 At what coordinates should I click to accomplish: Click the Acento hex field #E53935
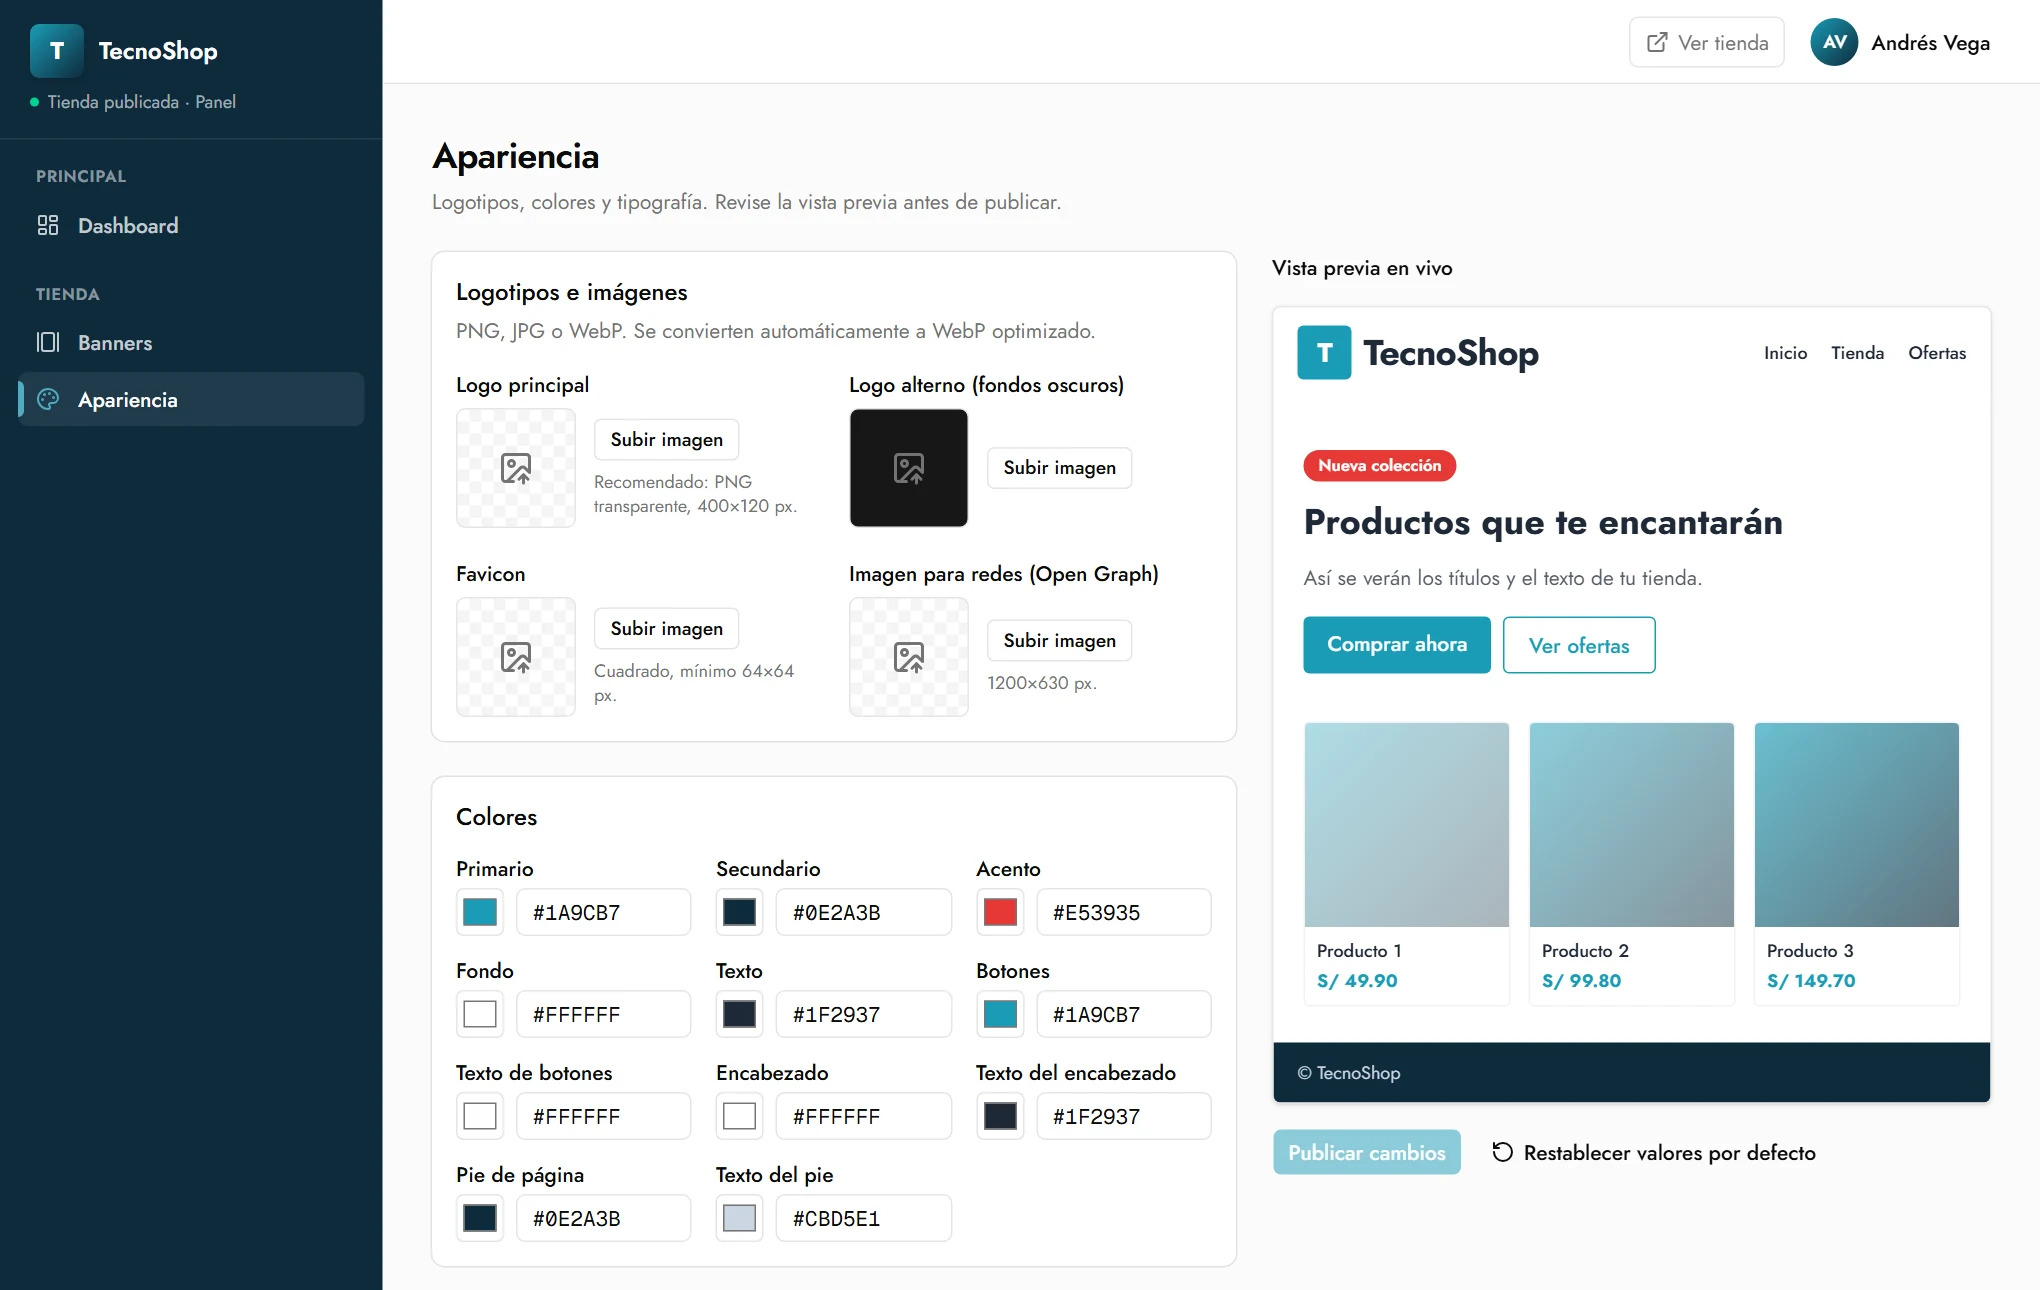(1124, 912)
